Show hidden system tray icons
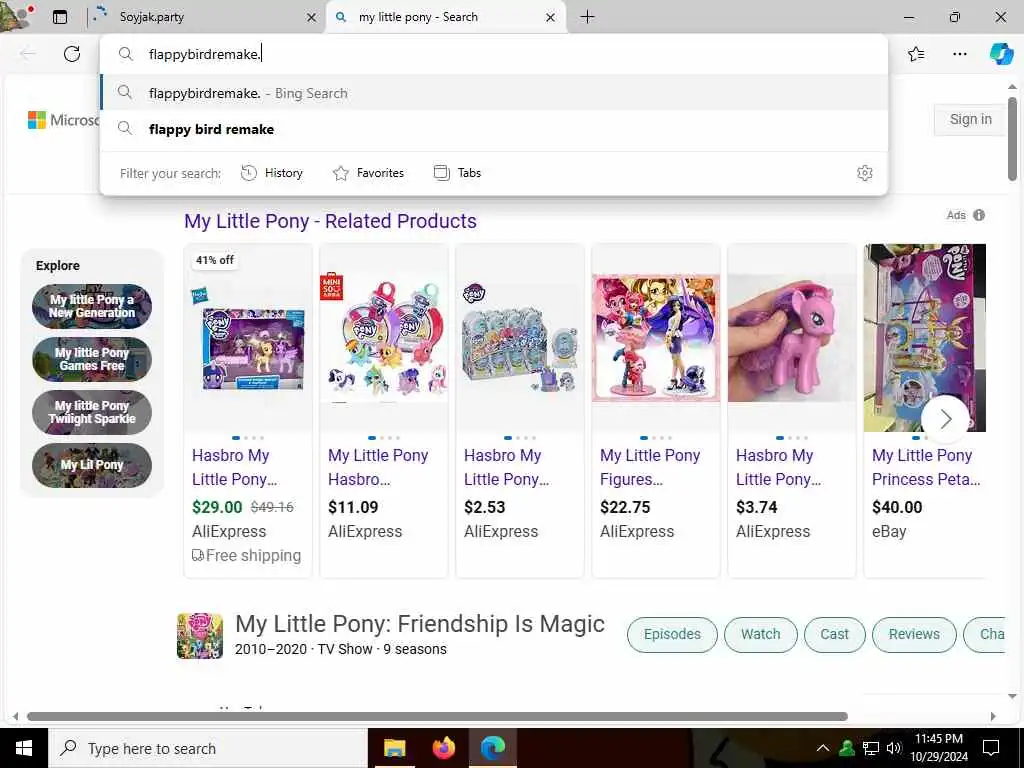Screen dimensions: 1024x768 pyautogui.click(x=823, y=748)
